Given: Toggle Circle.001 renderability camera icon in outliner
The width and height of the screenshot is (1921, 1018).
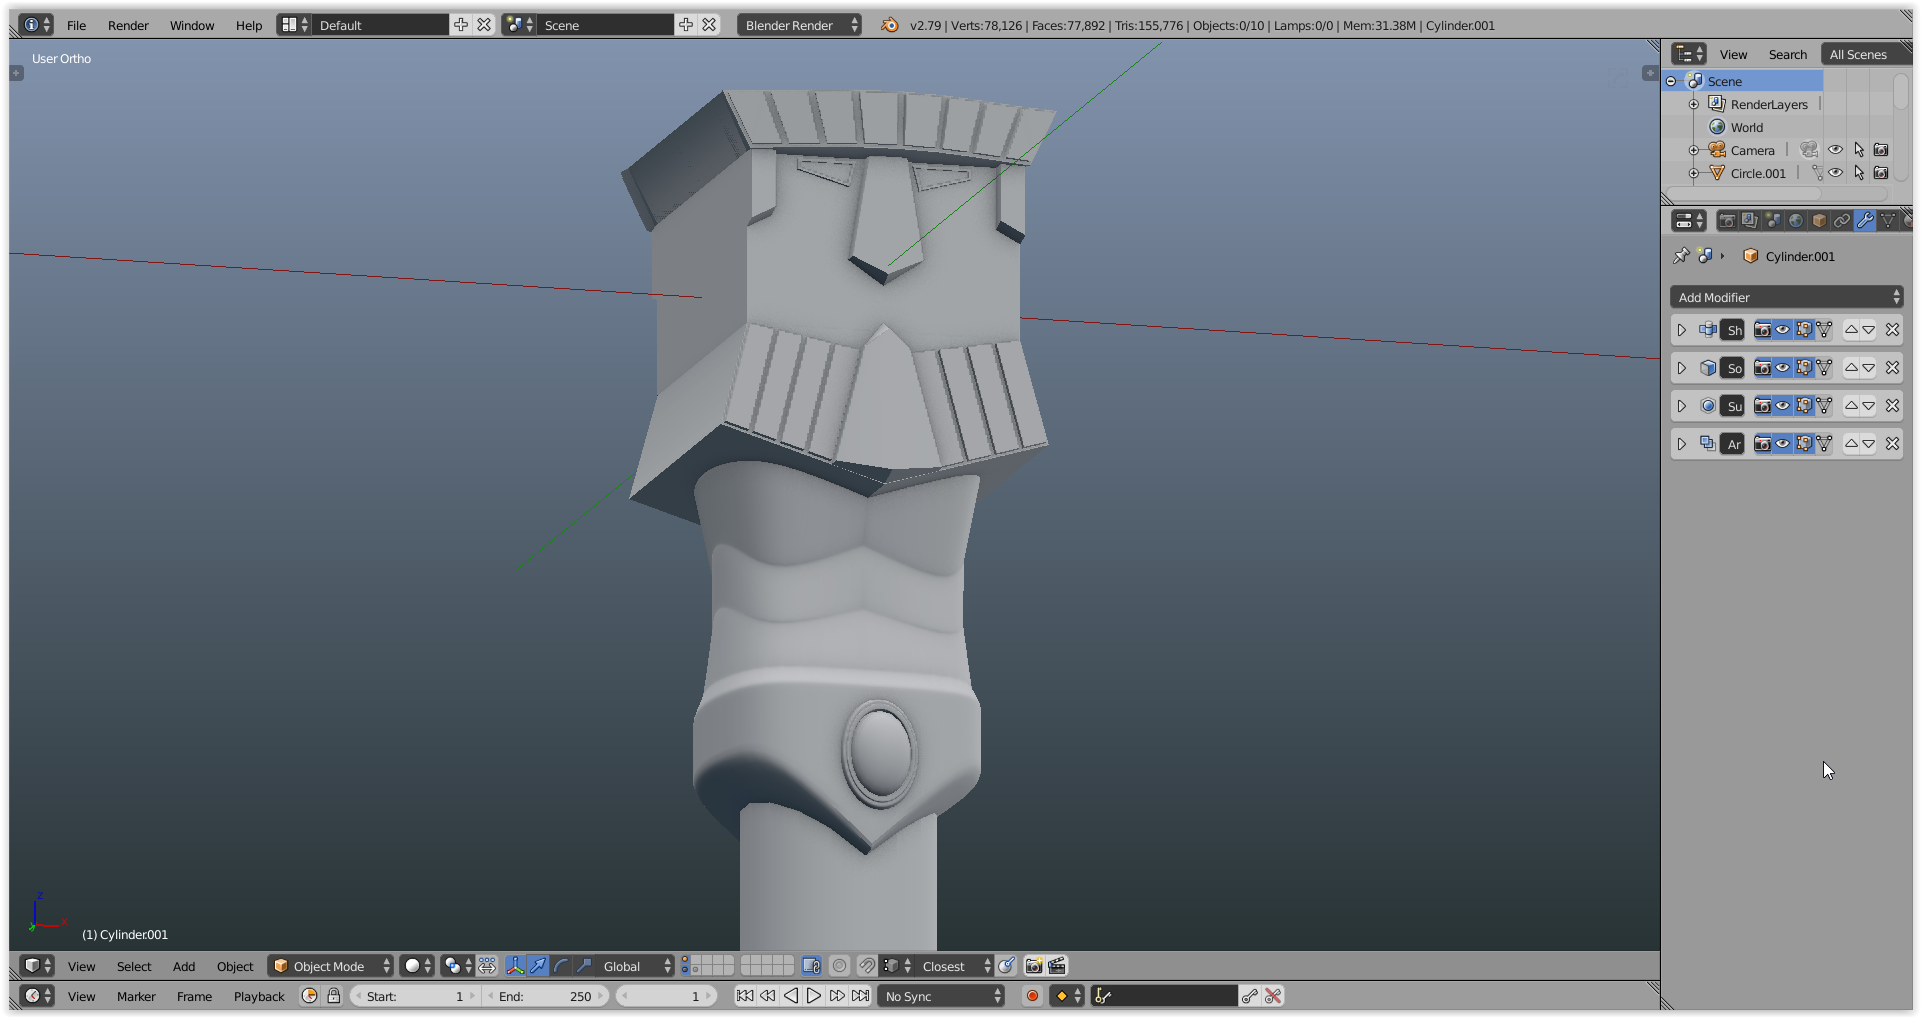Looking at the screenshot, I should 1881,173.
